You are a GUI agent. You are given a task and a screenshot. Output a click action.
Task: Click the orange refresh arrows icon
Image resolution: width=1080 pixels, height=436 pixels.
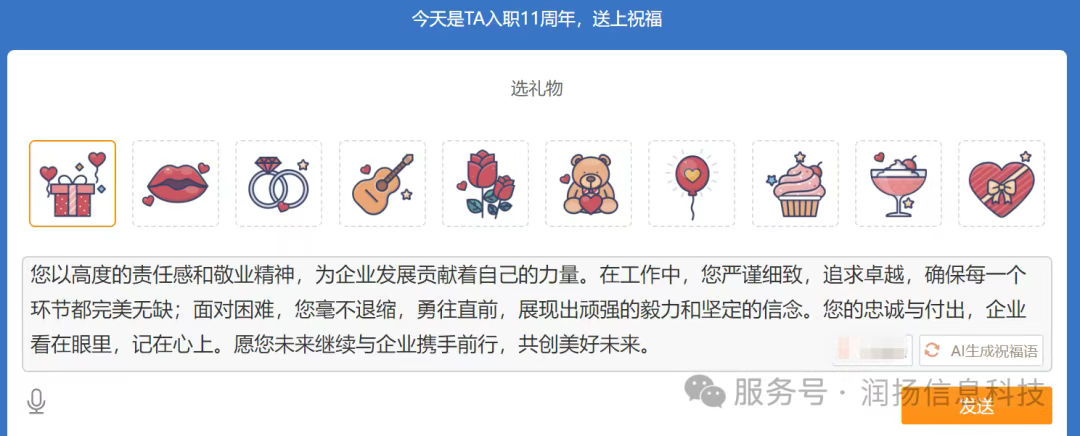pyautogui.click(x=932, y=351)
